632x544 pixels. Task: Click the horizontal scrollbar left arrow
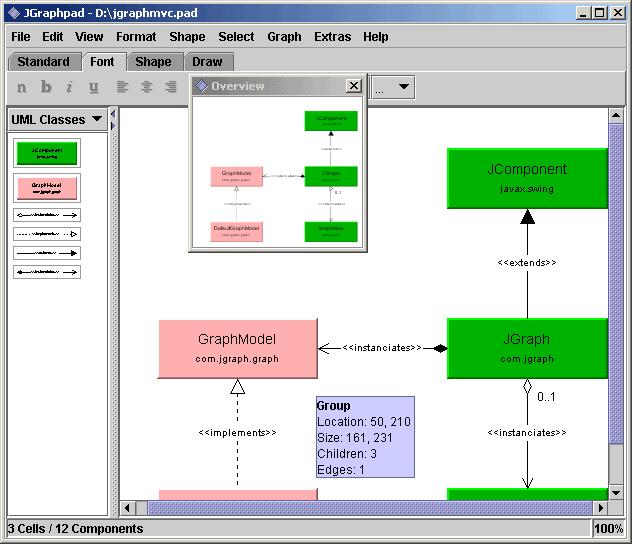coord(127,508)
